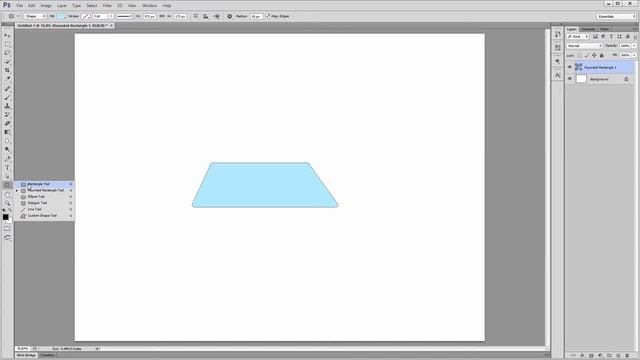Toggle lock all
Screen dimensions: 640x360
(602, 55)
